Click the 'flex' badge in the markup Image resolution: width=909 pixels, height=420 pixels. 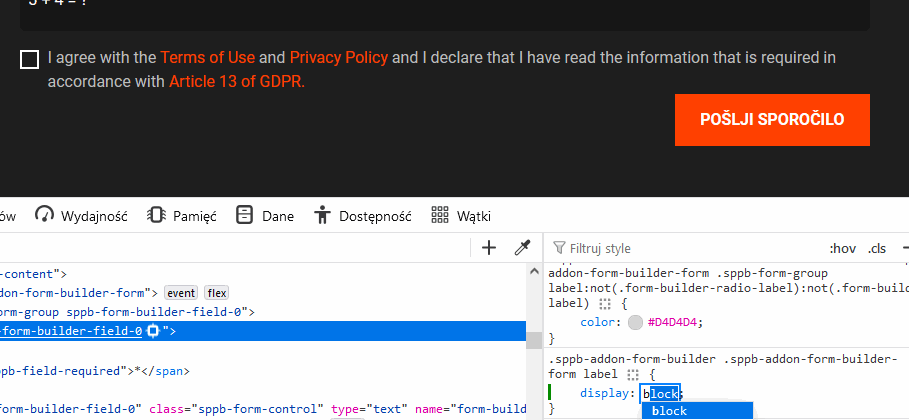tap(217, 293)
